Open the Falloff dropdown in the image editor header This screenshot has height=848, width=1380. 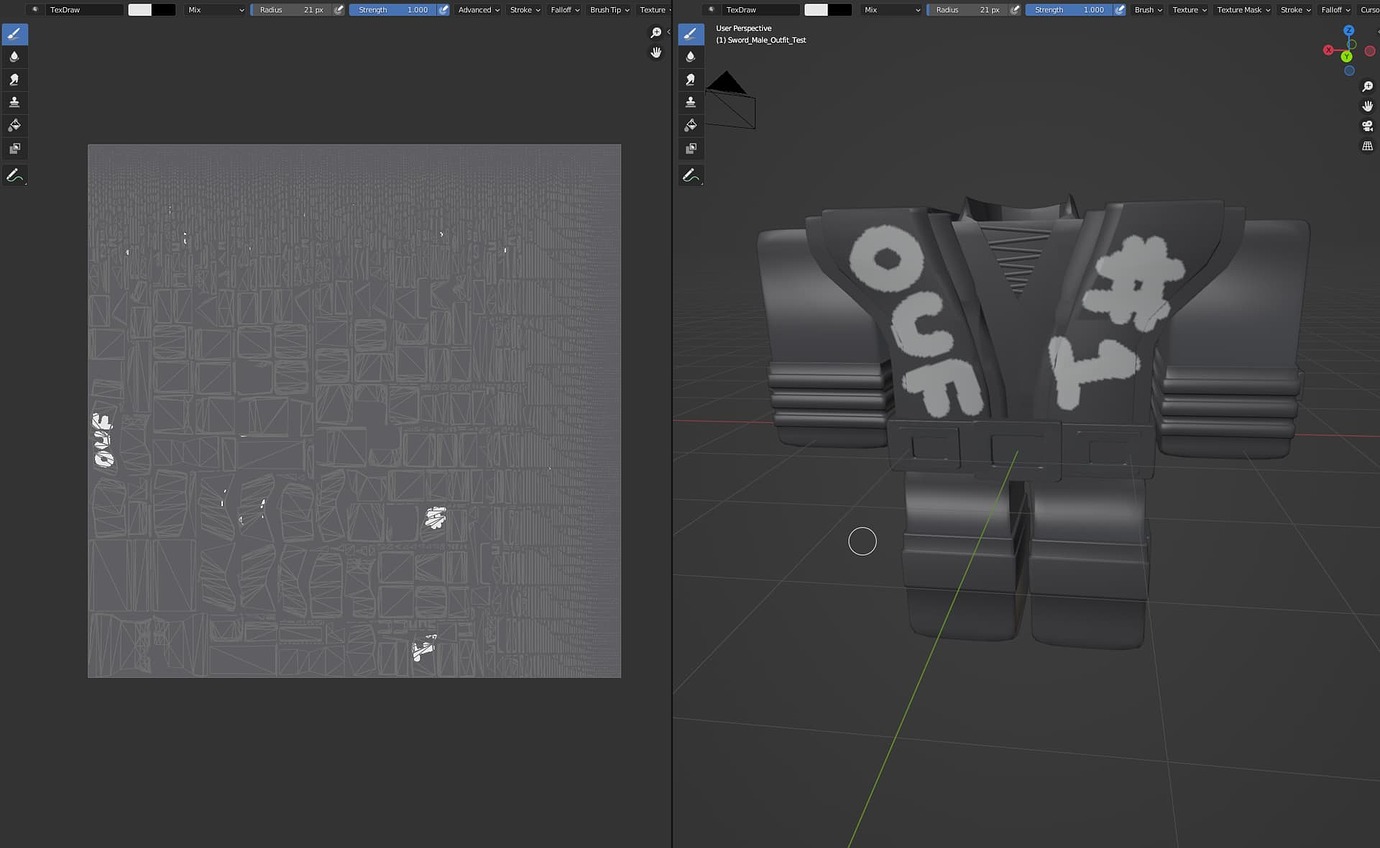coord(563,9)
